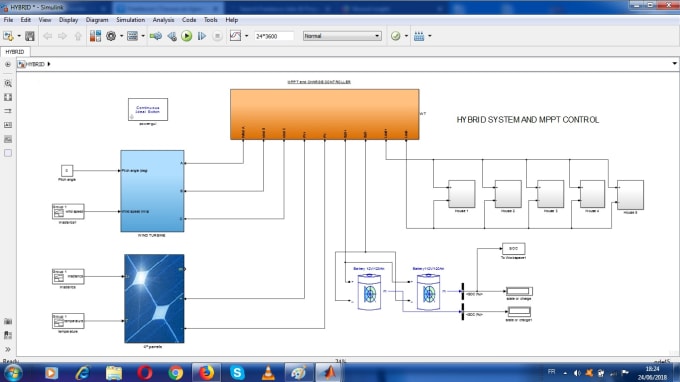
Task: Open the Simulation menu
Action: [131, 20]
